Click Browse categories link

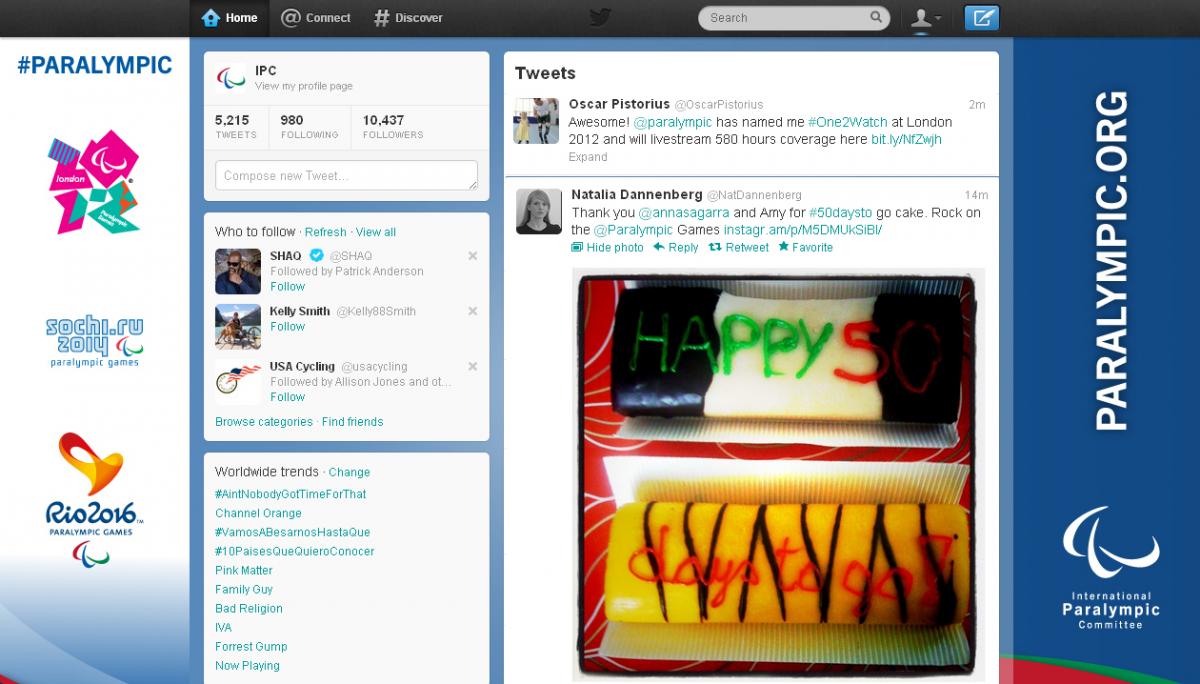264,422
